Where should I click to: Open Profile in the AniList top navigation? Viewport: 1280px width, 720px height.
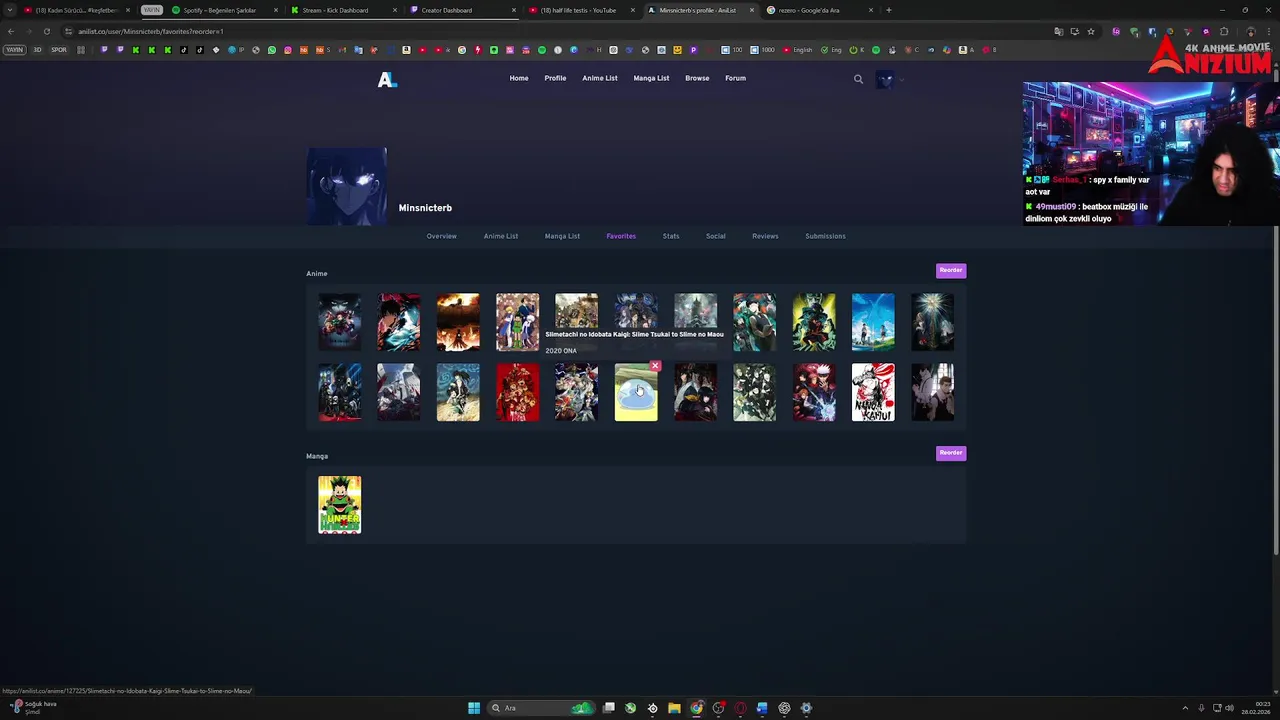coord(555,78)
